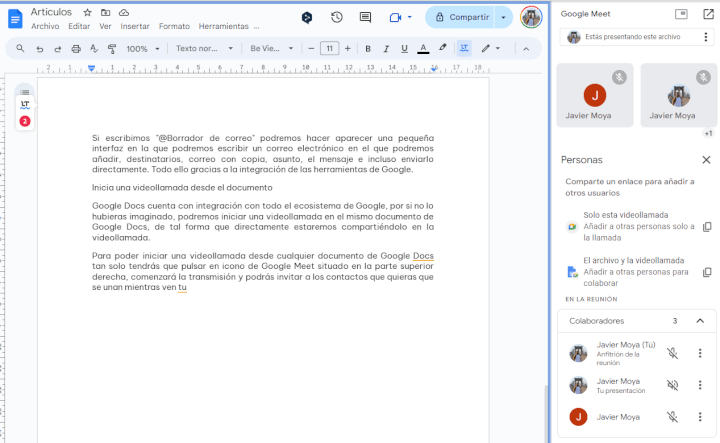720x443 pixels.
Task: Undo the last action
Action: tap(39, 49)
